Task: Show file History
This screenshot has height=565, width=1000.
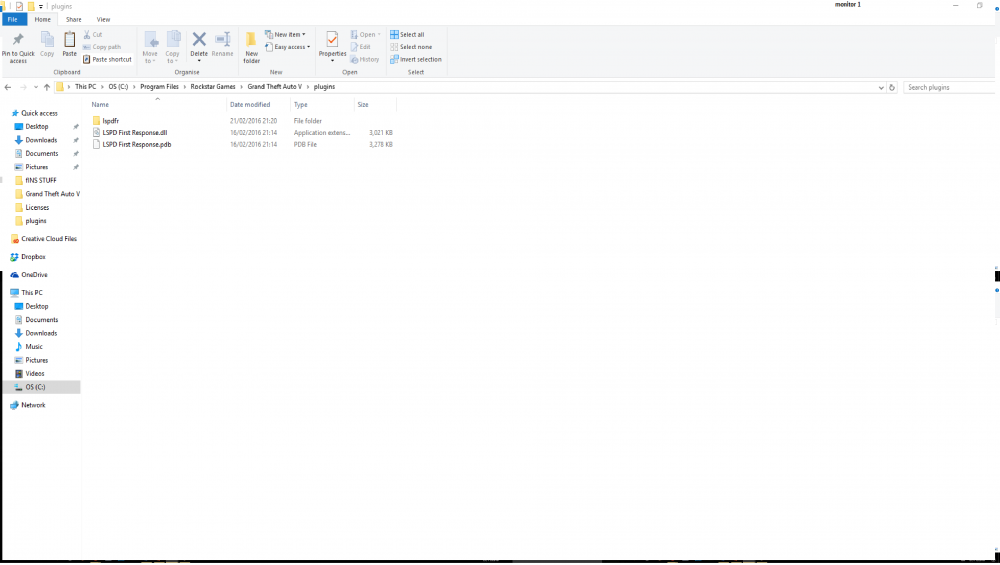Action: pyautogui.click(x=365, y=59)
